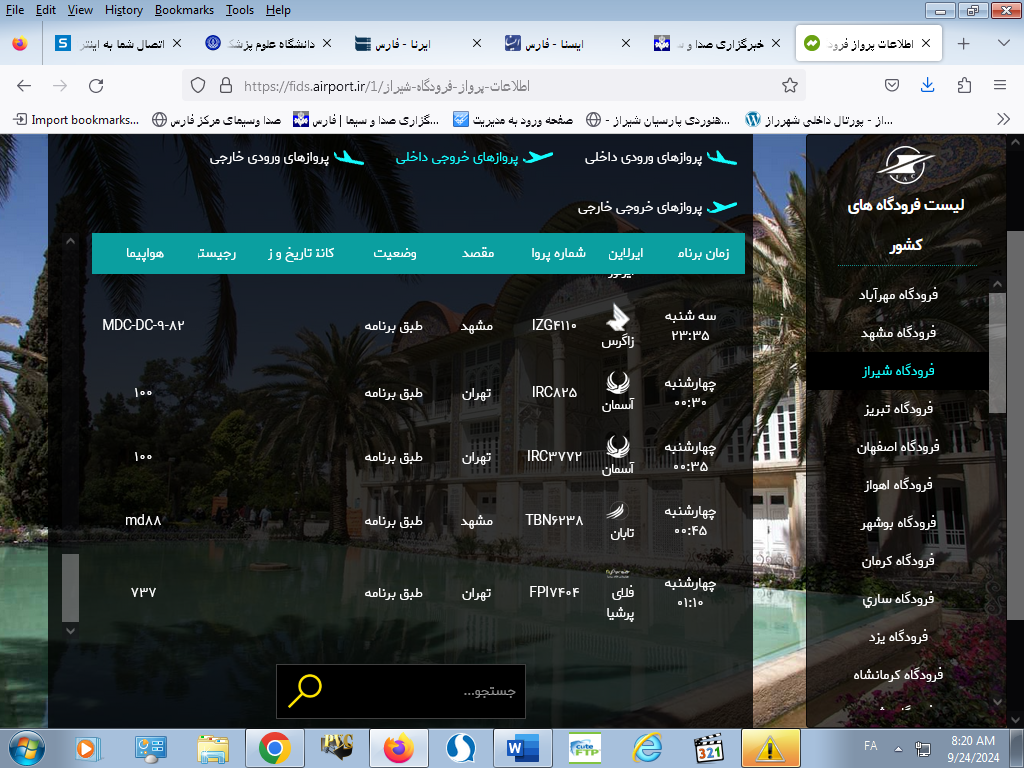This screenshot has width=1024, height=768.
Task: Open the History menu
Action: point(123,10)
